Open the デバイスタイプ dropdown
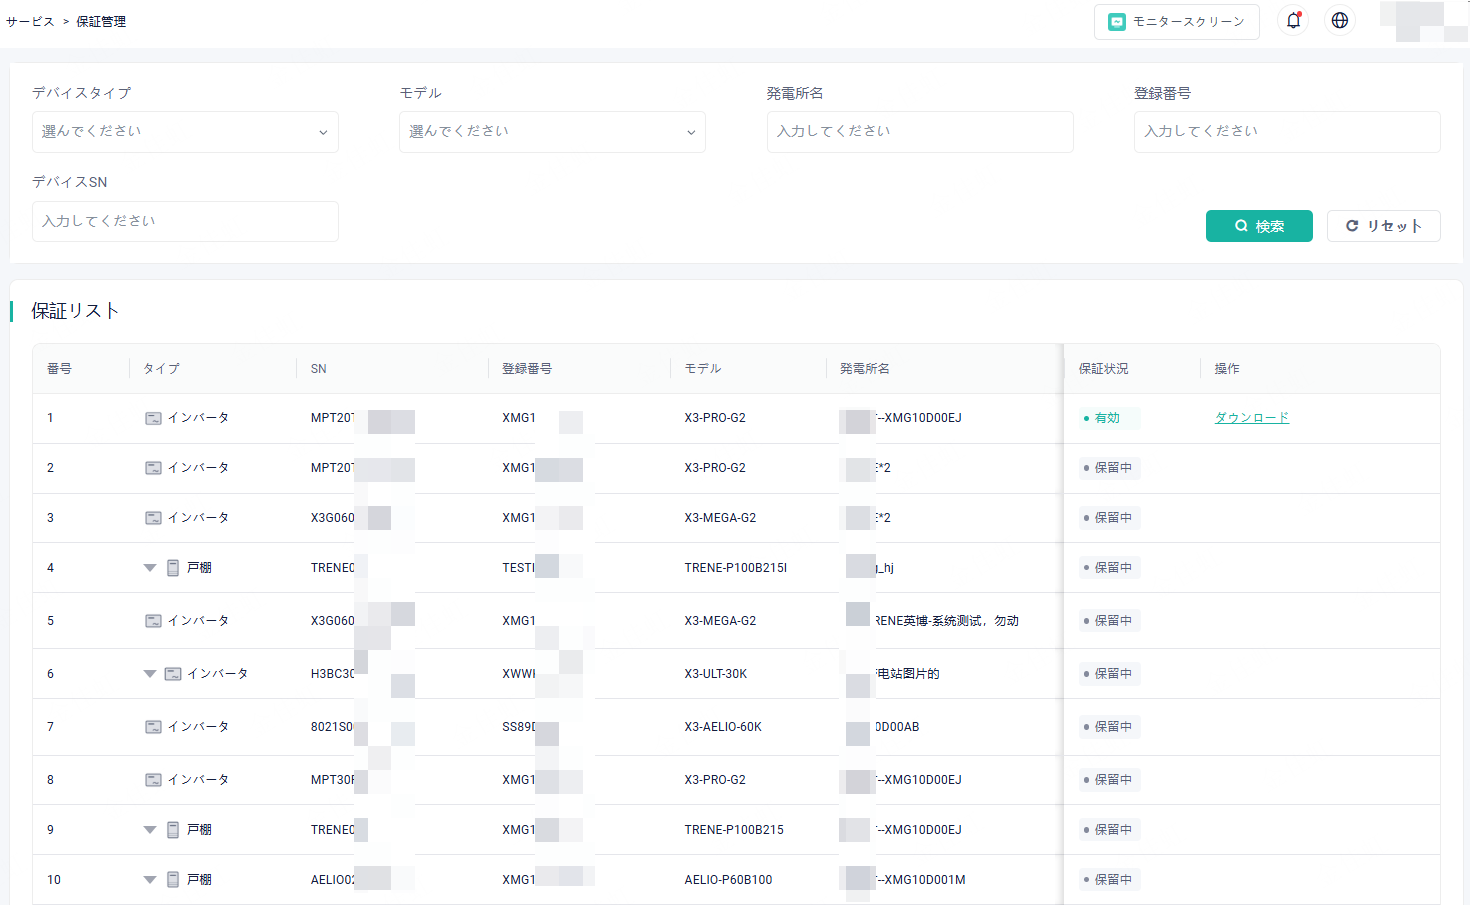The width and height of the screenshot is (1470, 905). [185, 131]
